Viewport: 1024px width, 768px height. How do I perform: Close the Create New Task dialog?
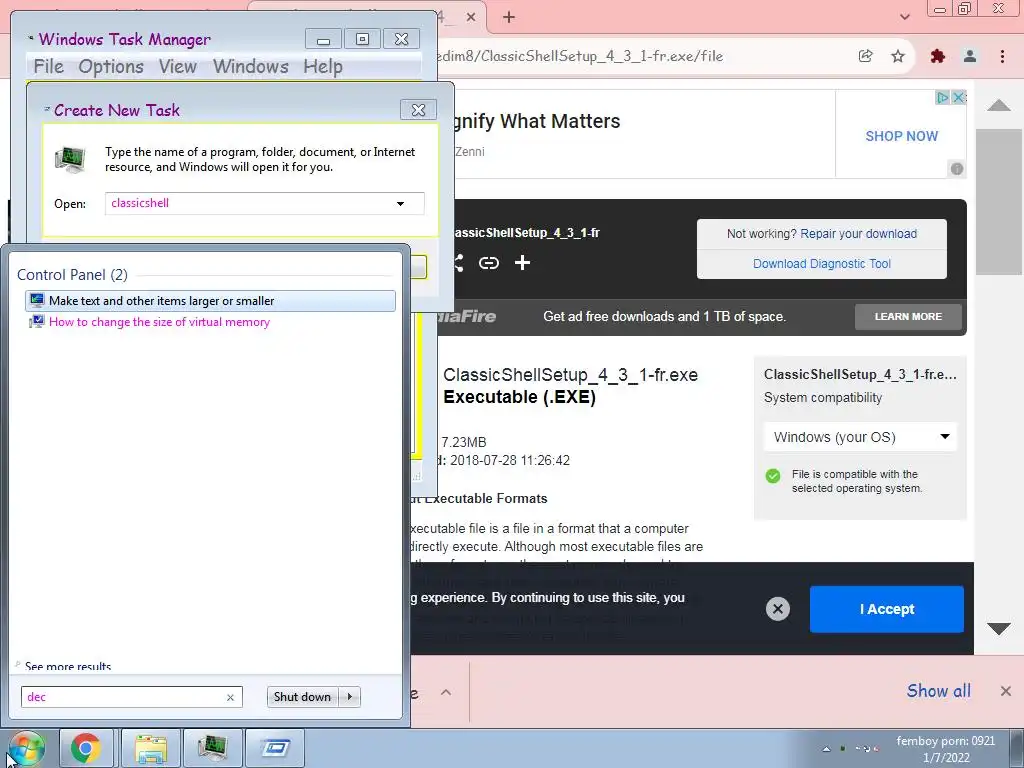point(418,110)
